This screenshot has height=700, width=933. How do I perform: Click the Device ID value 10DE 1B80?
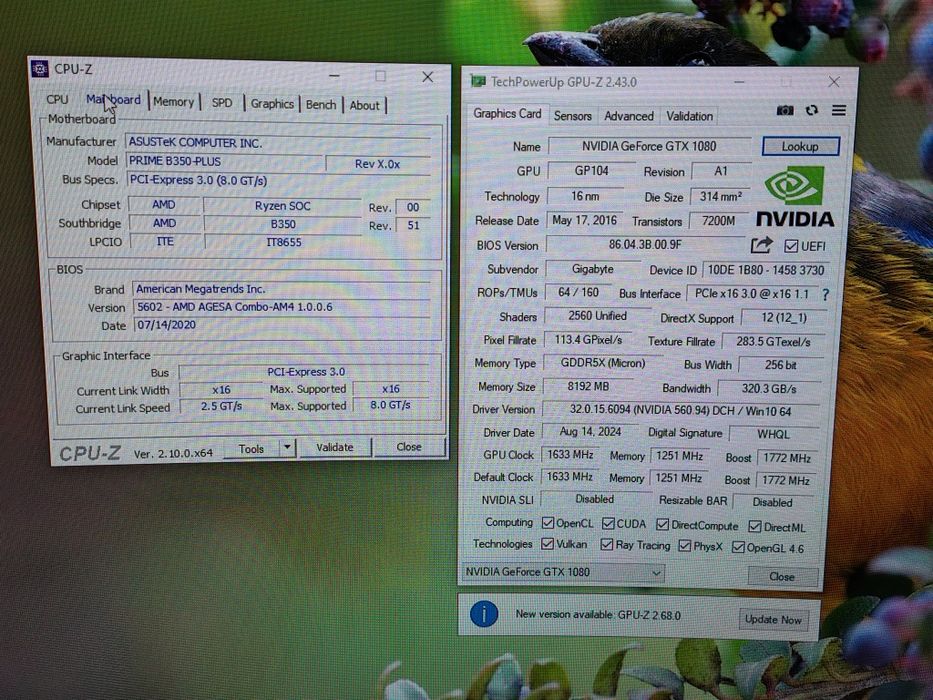pos(766,270)
